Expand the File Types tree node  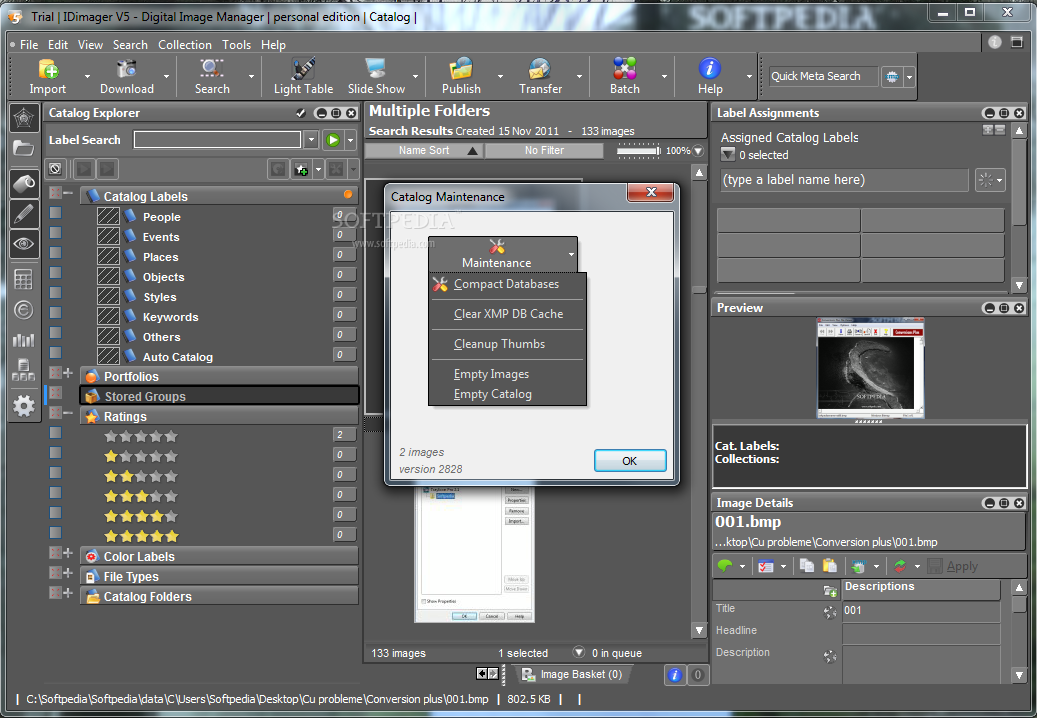tap(68, 573)
